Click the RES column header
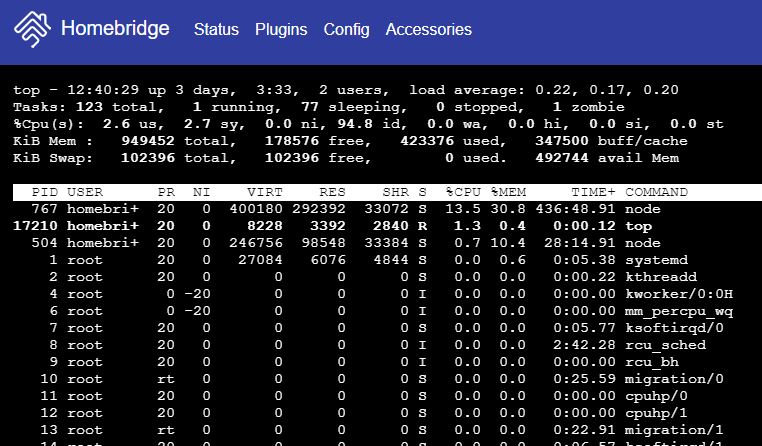This screenshot has width=762, height=446. pyautogui.click(x=332, y=192)
